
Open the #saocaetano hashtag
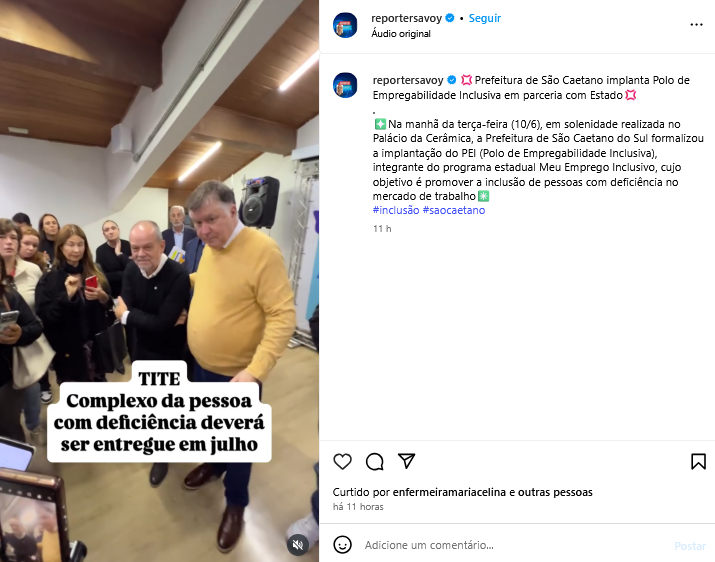tap(454, 210)
